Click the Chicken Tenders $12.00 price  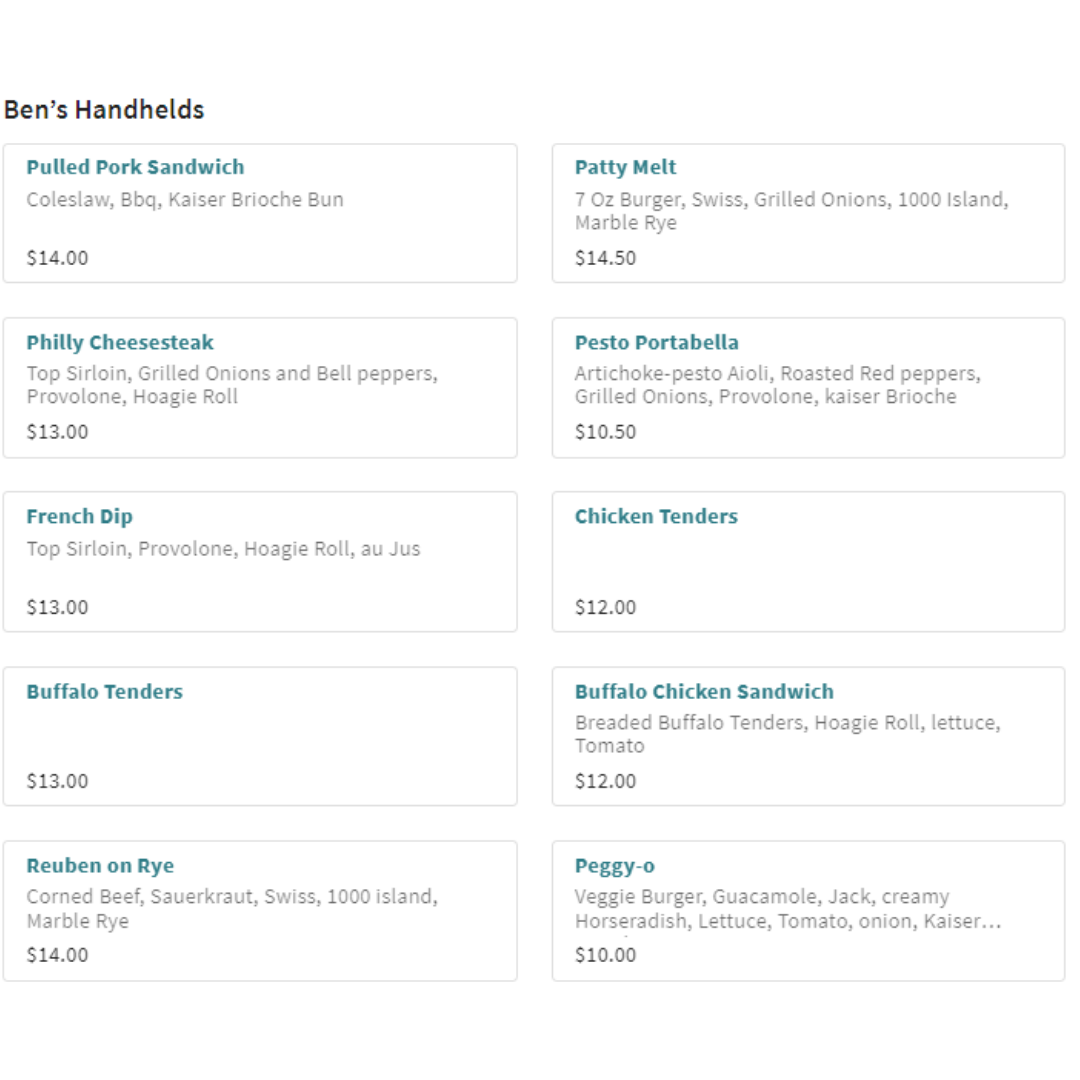[x=605, y=607]
